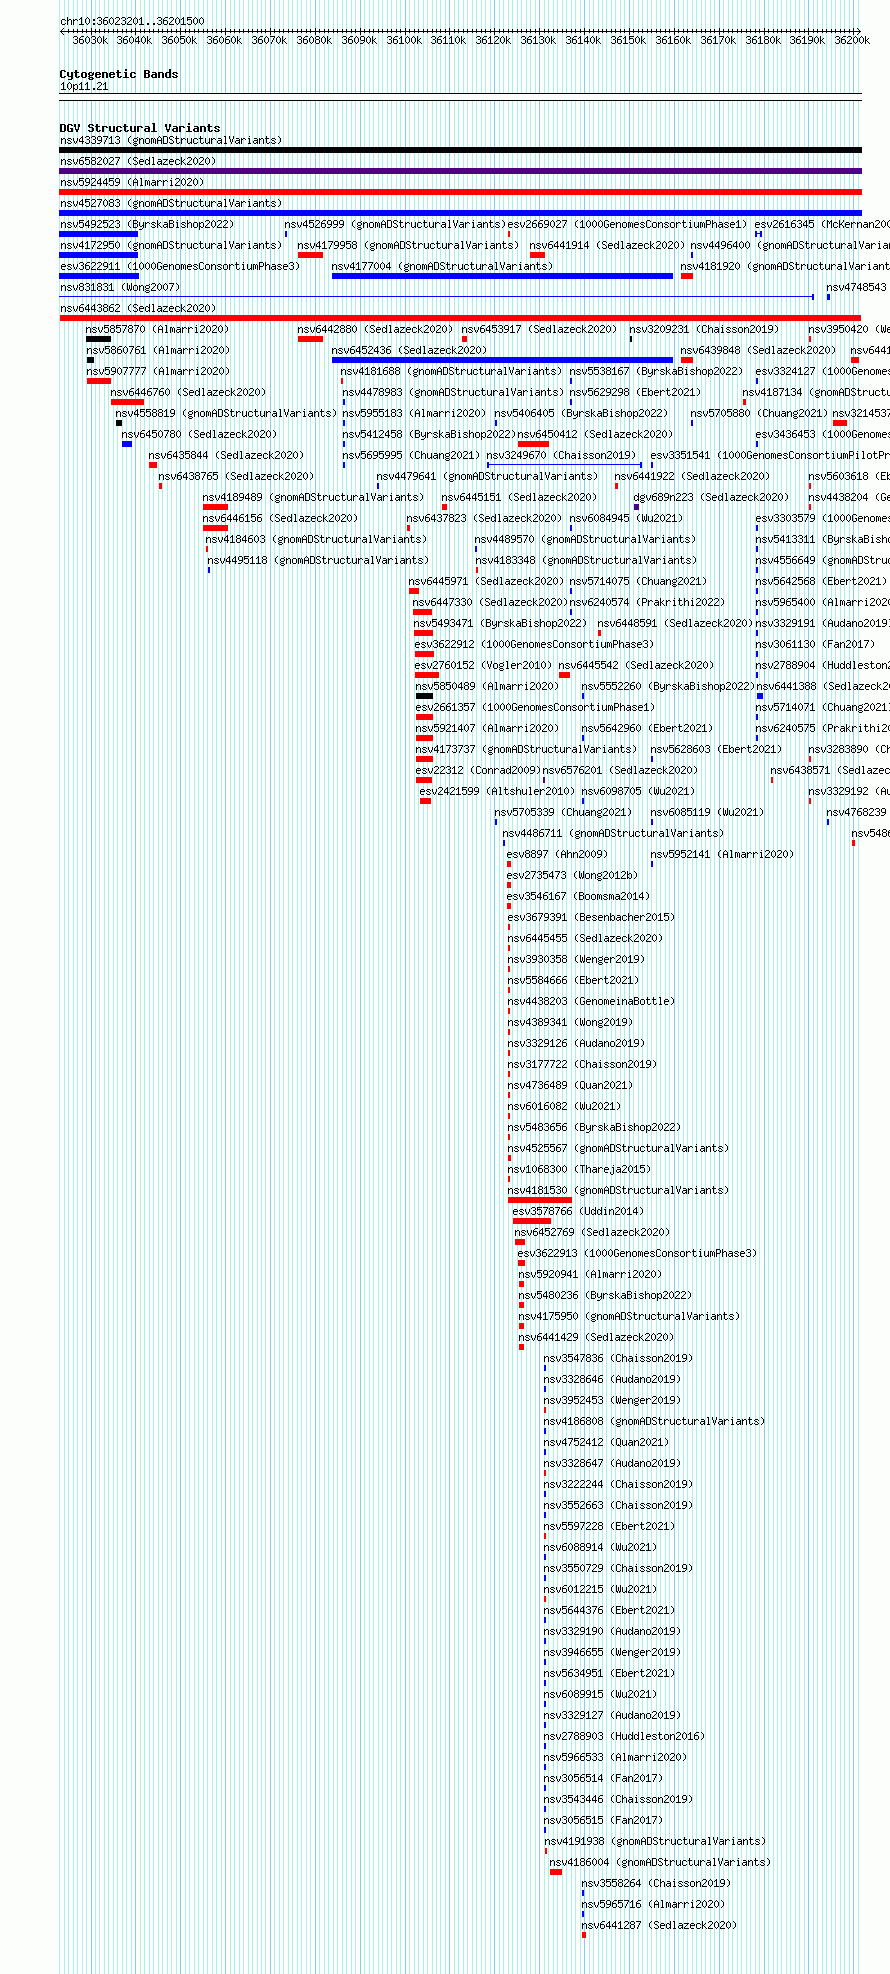890x1974 pixels.
Task: Click nsv3249670 (Chaisson2019) label
Action: (560, 455)
